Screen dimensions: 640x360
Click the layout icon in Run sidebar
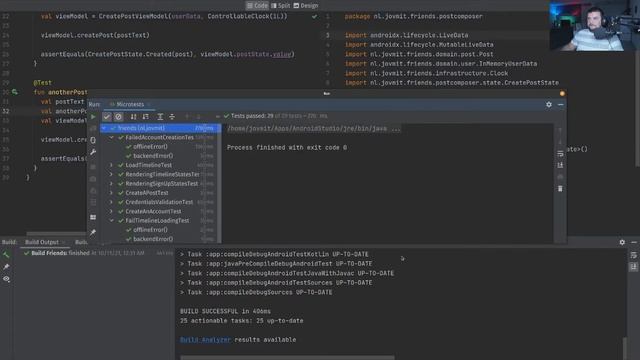(x=93, y=217)
